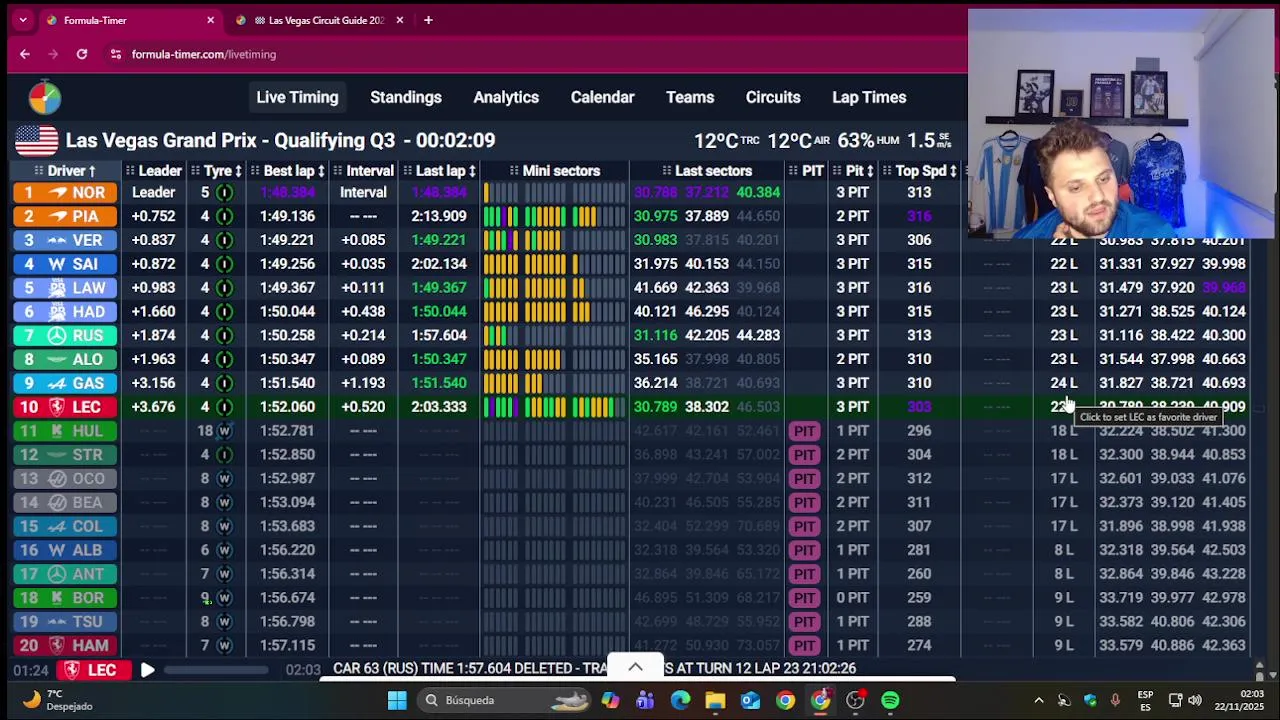Click the intermediate tyre icon for NOR
The width and height of the screenshot is (1280, 720).
tap(224, 192)
